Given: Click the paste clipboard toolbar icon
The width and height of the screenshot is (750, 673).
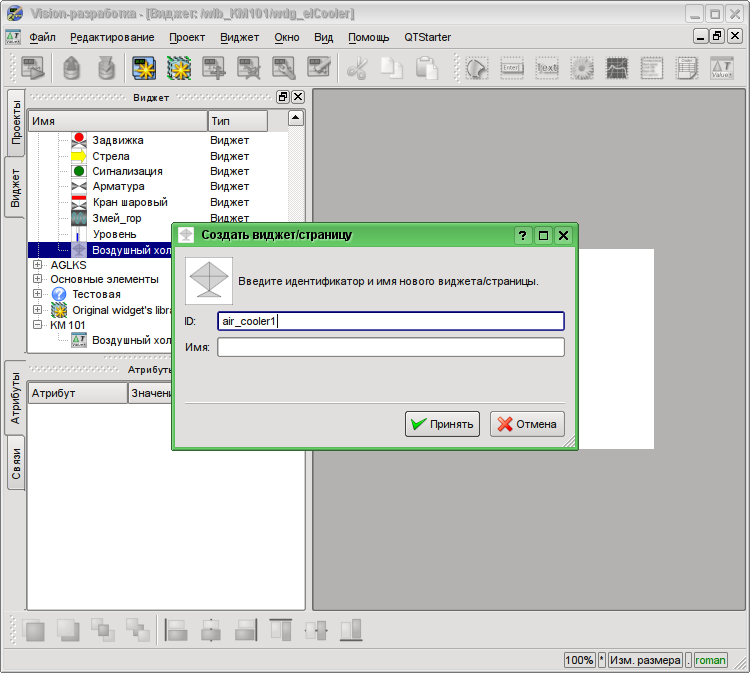Looking at the screenshot, I should [x=427, y=69].
